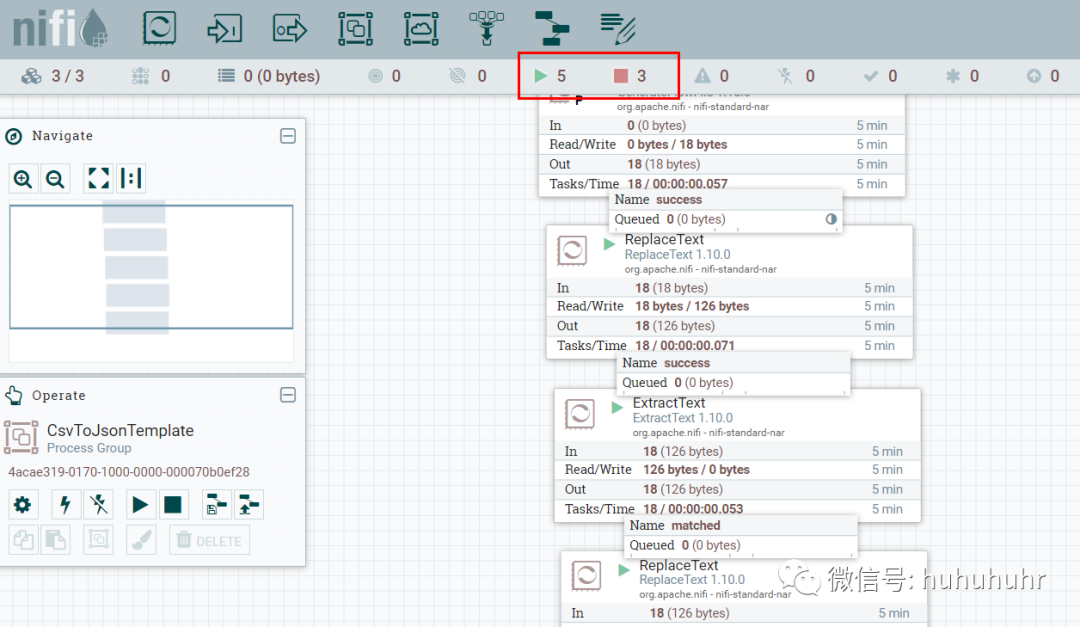Click the stale versions up-arrow status icon

tap(1034, 76)
